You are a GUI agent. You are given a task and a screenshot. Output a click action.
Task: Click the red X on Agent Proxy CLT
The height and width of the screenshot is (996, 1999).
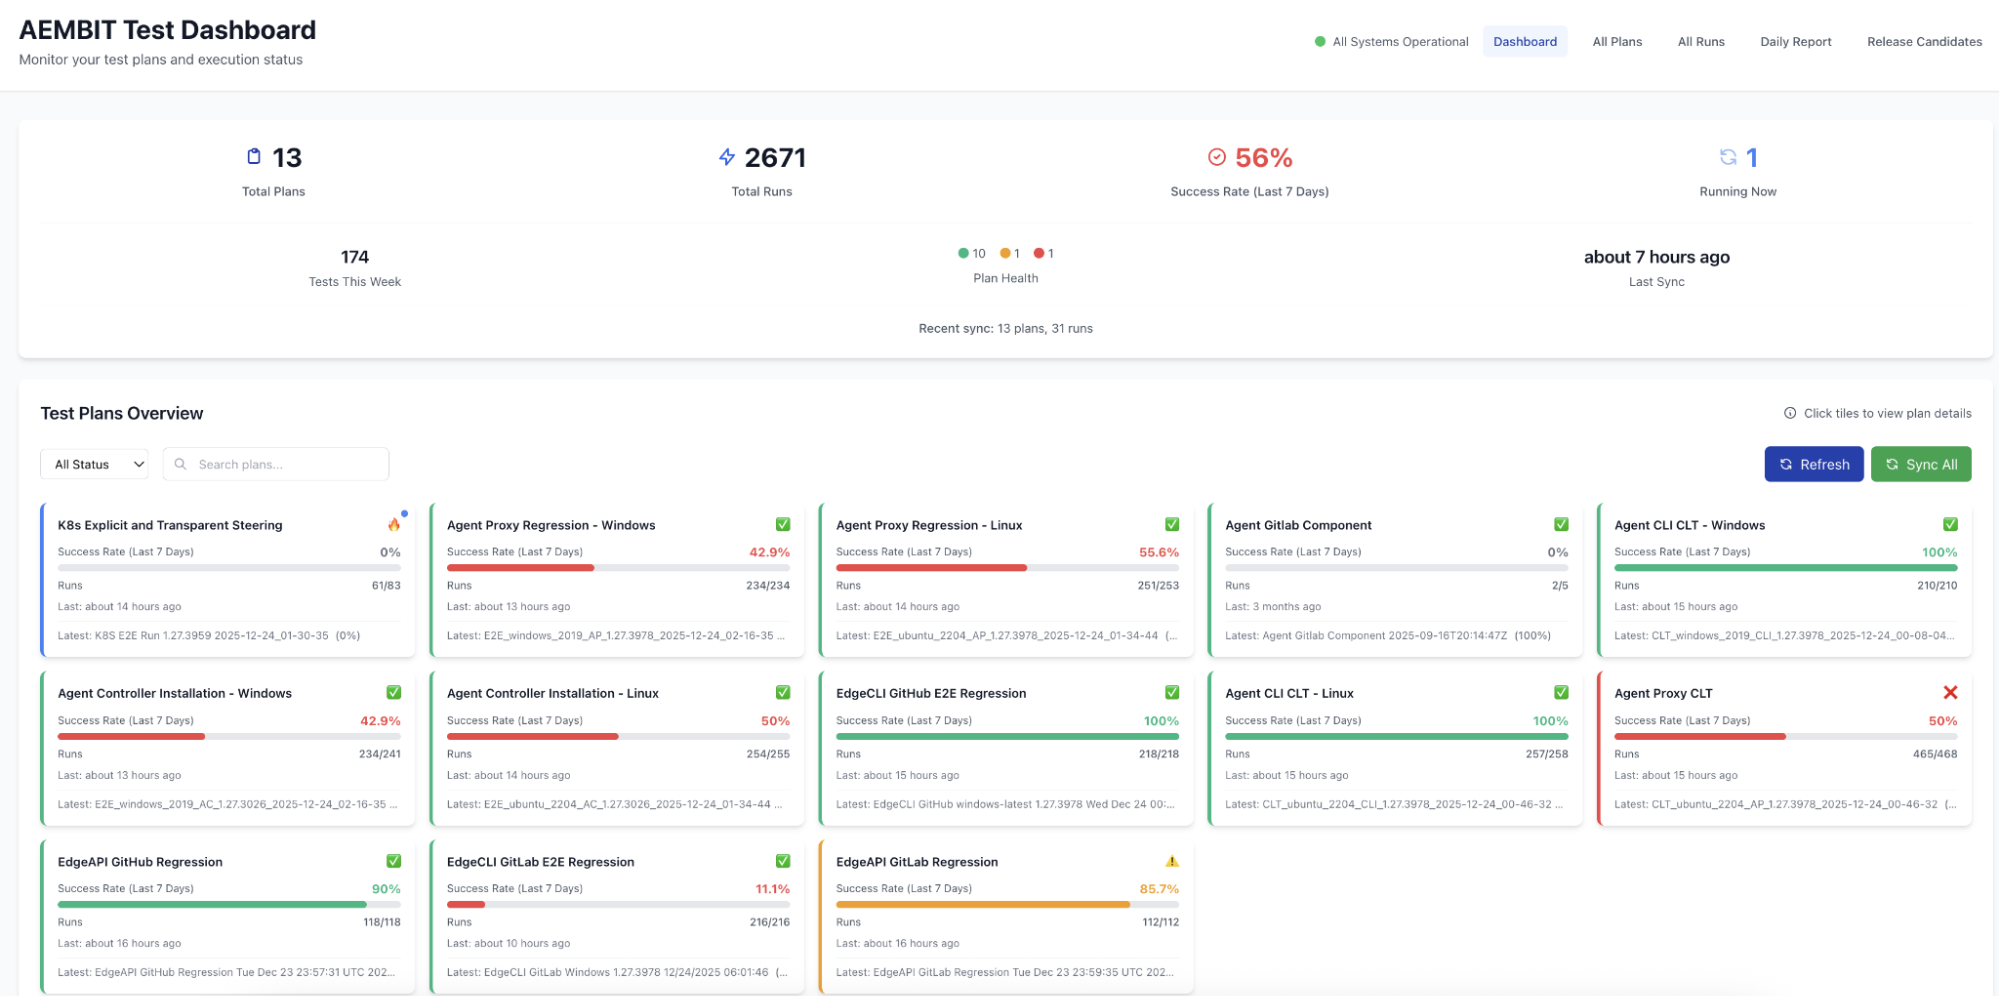1949,693
